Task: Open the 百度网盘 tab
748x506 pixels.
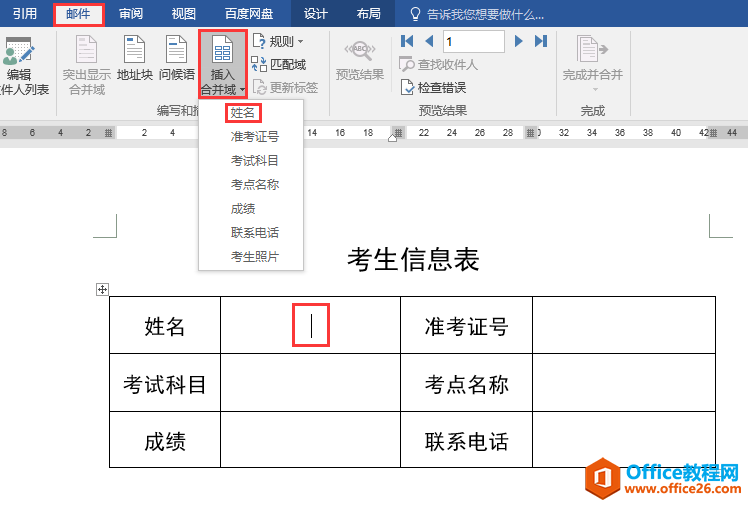Action: 249,14
